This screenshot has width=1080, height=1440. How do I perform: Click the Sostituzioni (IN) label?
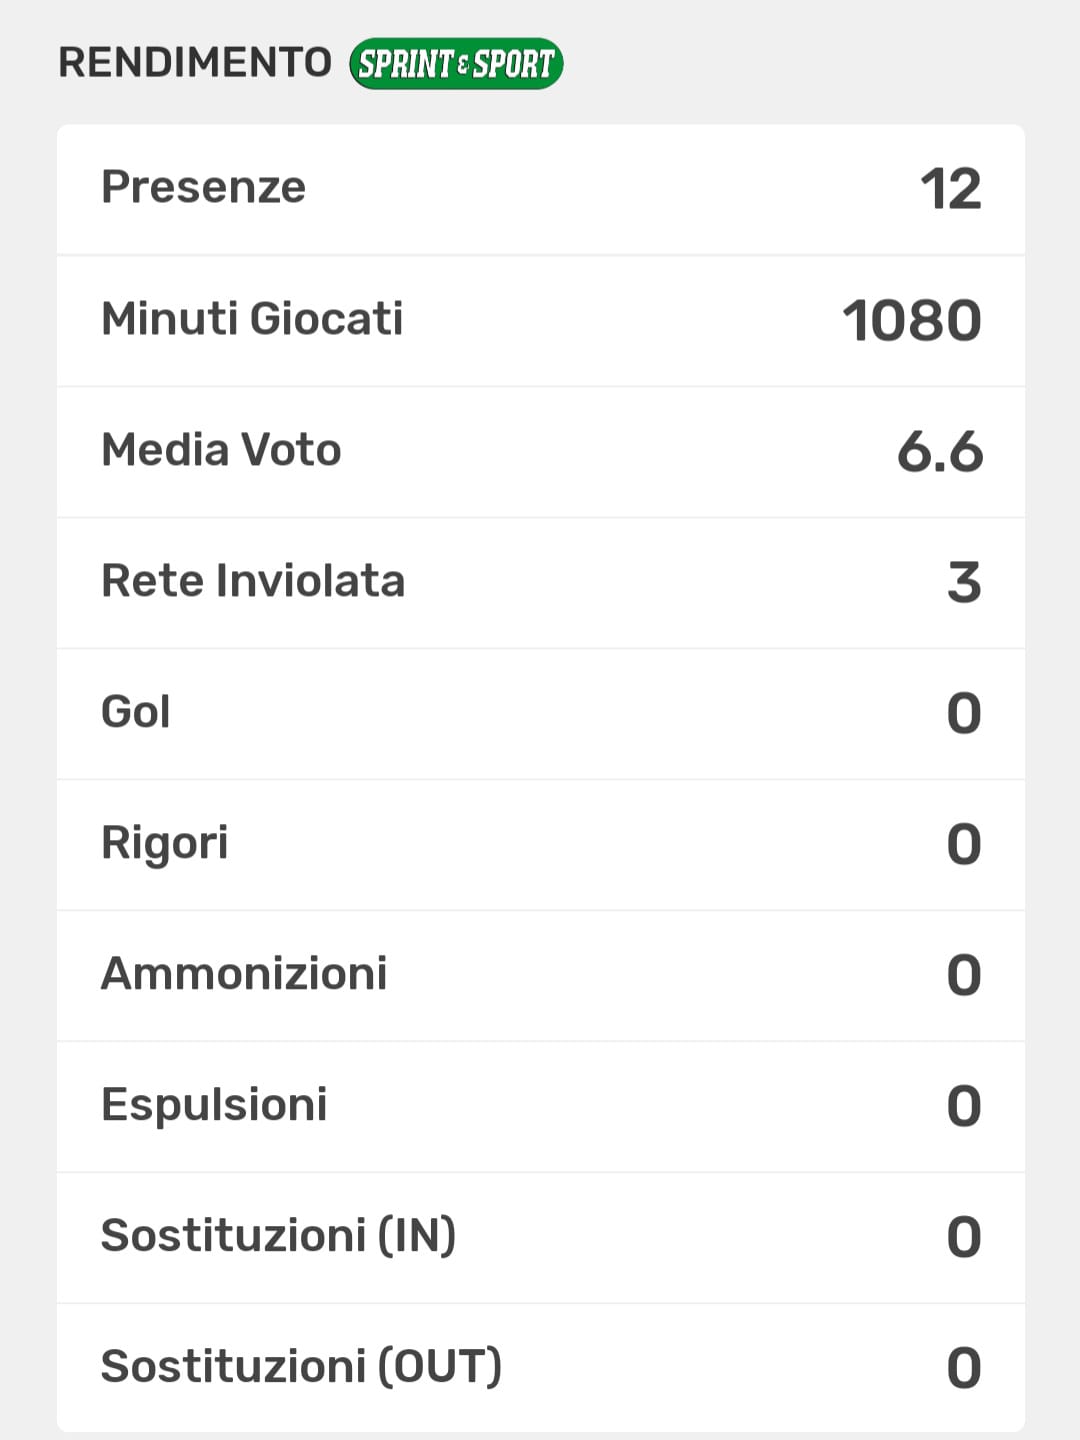(x=278, y=1236)
